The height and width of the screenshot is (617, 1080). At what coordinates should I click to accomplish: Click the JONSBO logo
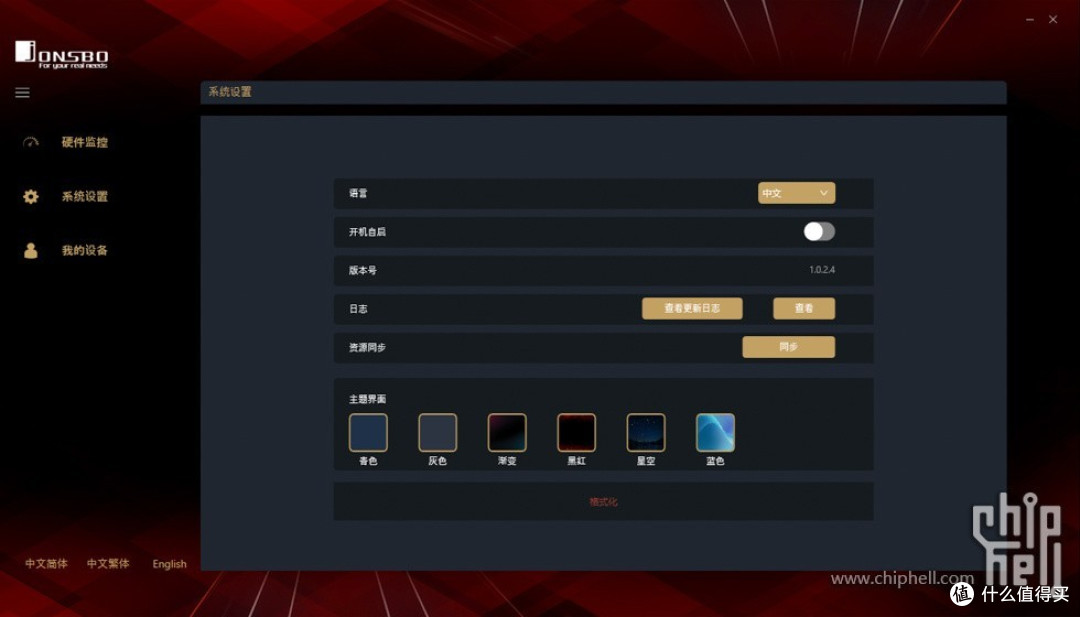click(x=61, y=54)
